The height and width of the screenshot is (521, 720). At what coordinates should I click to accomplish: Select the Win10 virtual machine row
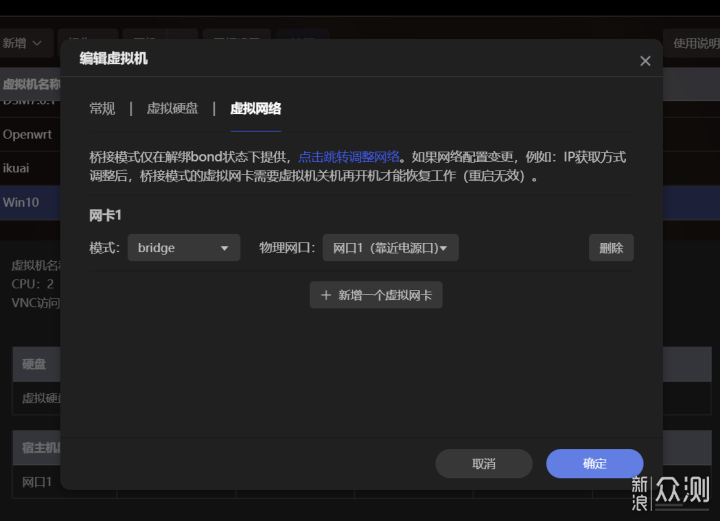coord(24,201)
